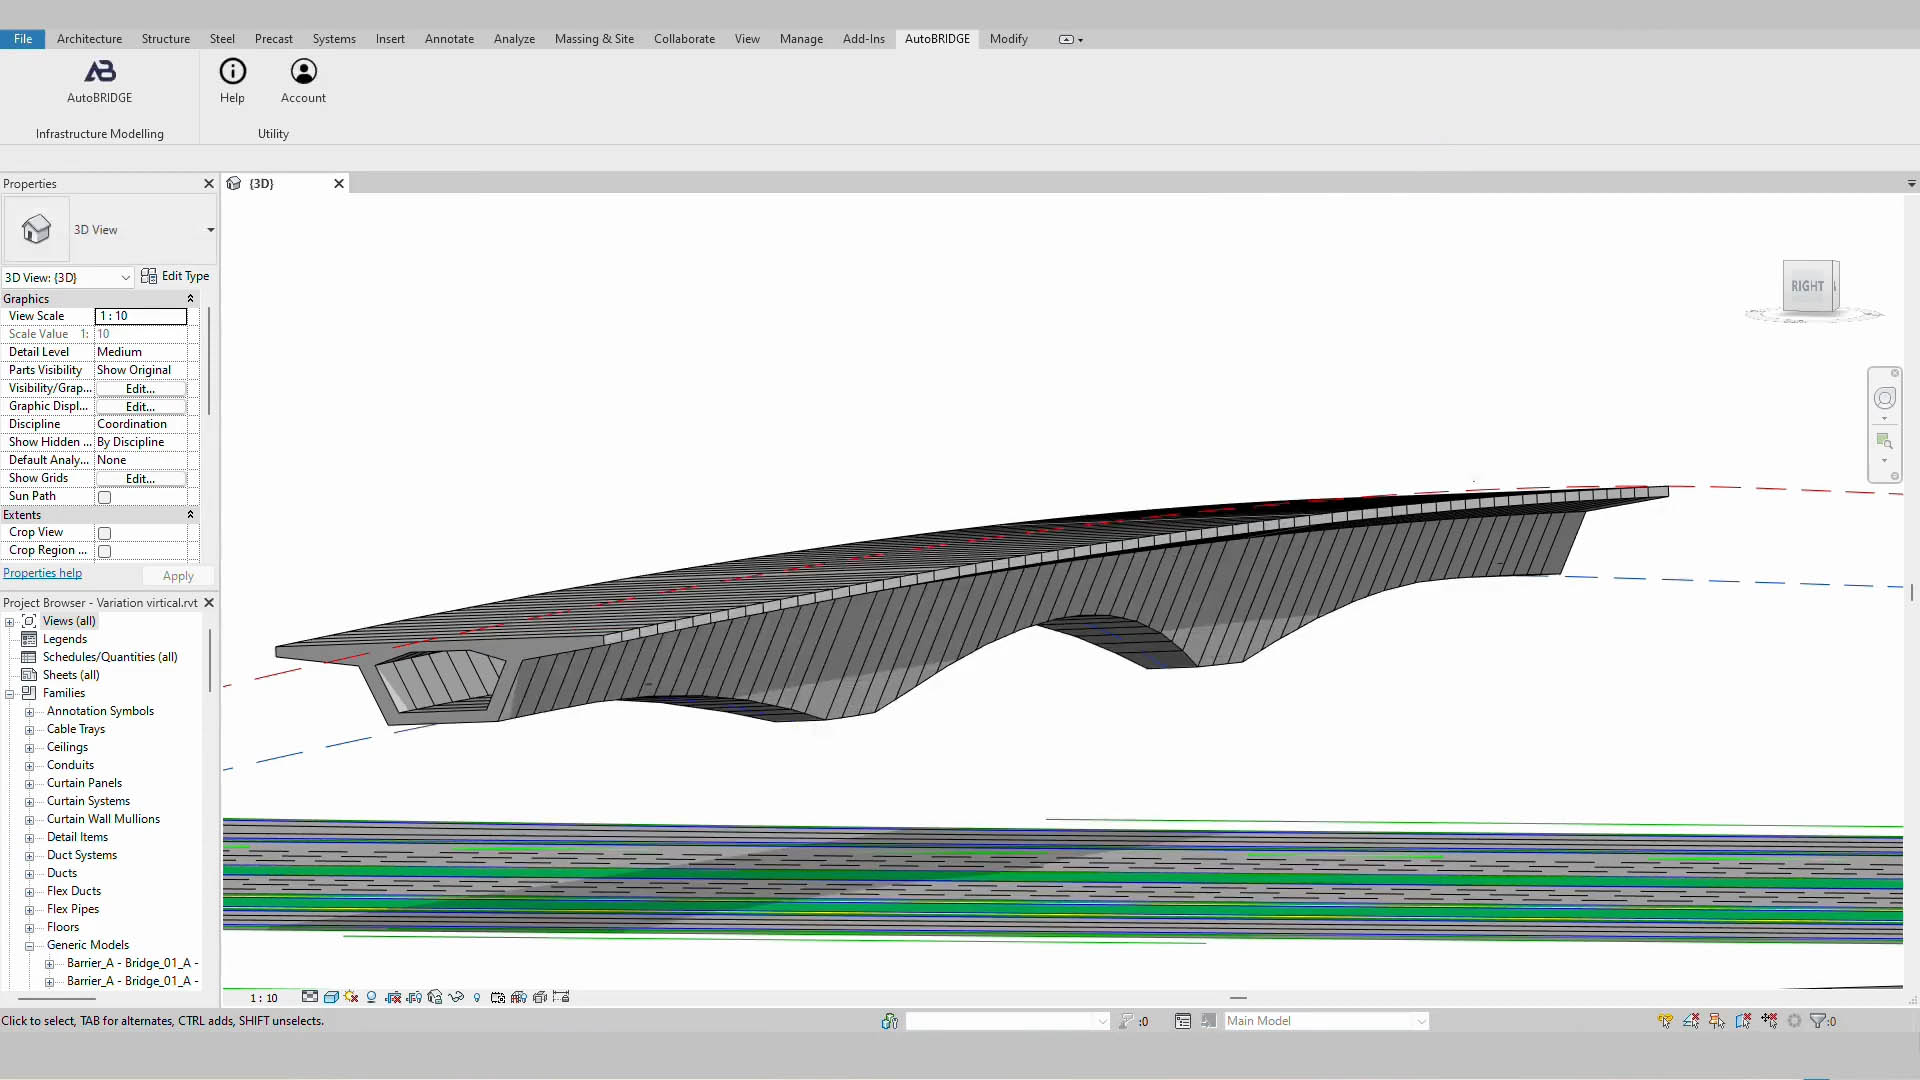
Task: Open the Account tool in ribbon
Action: coord(303,81)
